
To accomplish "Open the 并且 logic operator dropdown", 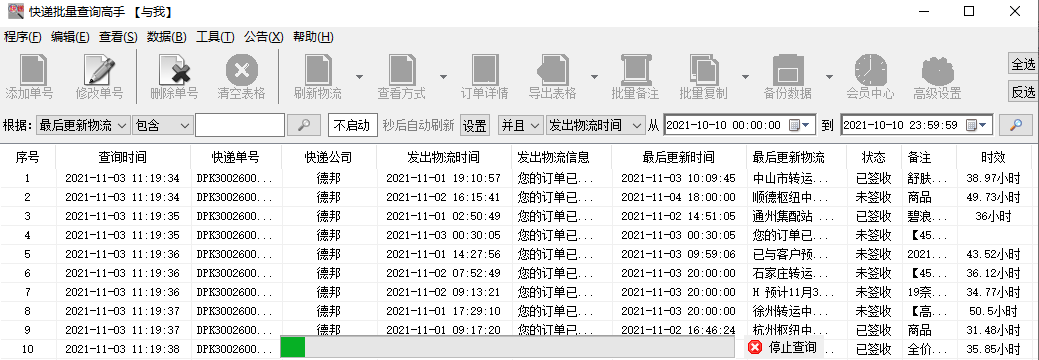I will click(x=520, y=125).
